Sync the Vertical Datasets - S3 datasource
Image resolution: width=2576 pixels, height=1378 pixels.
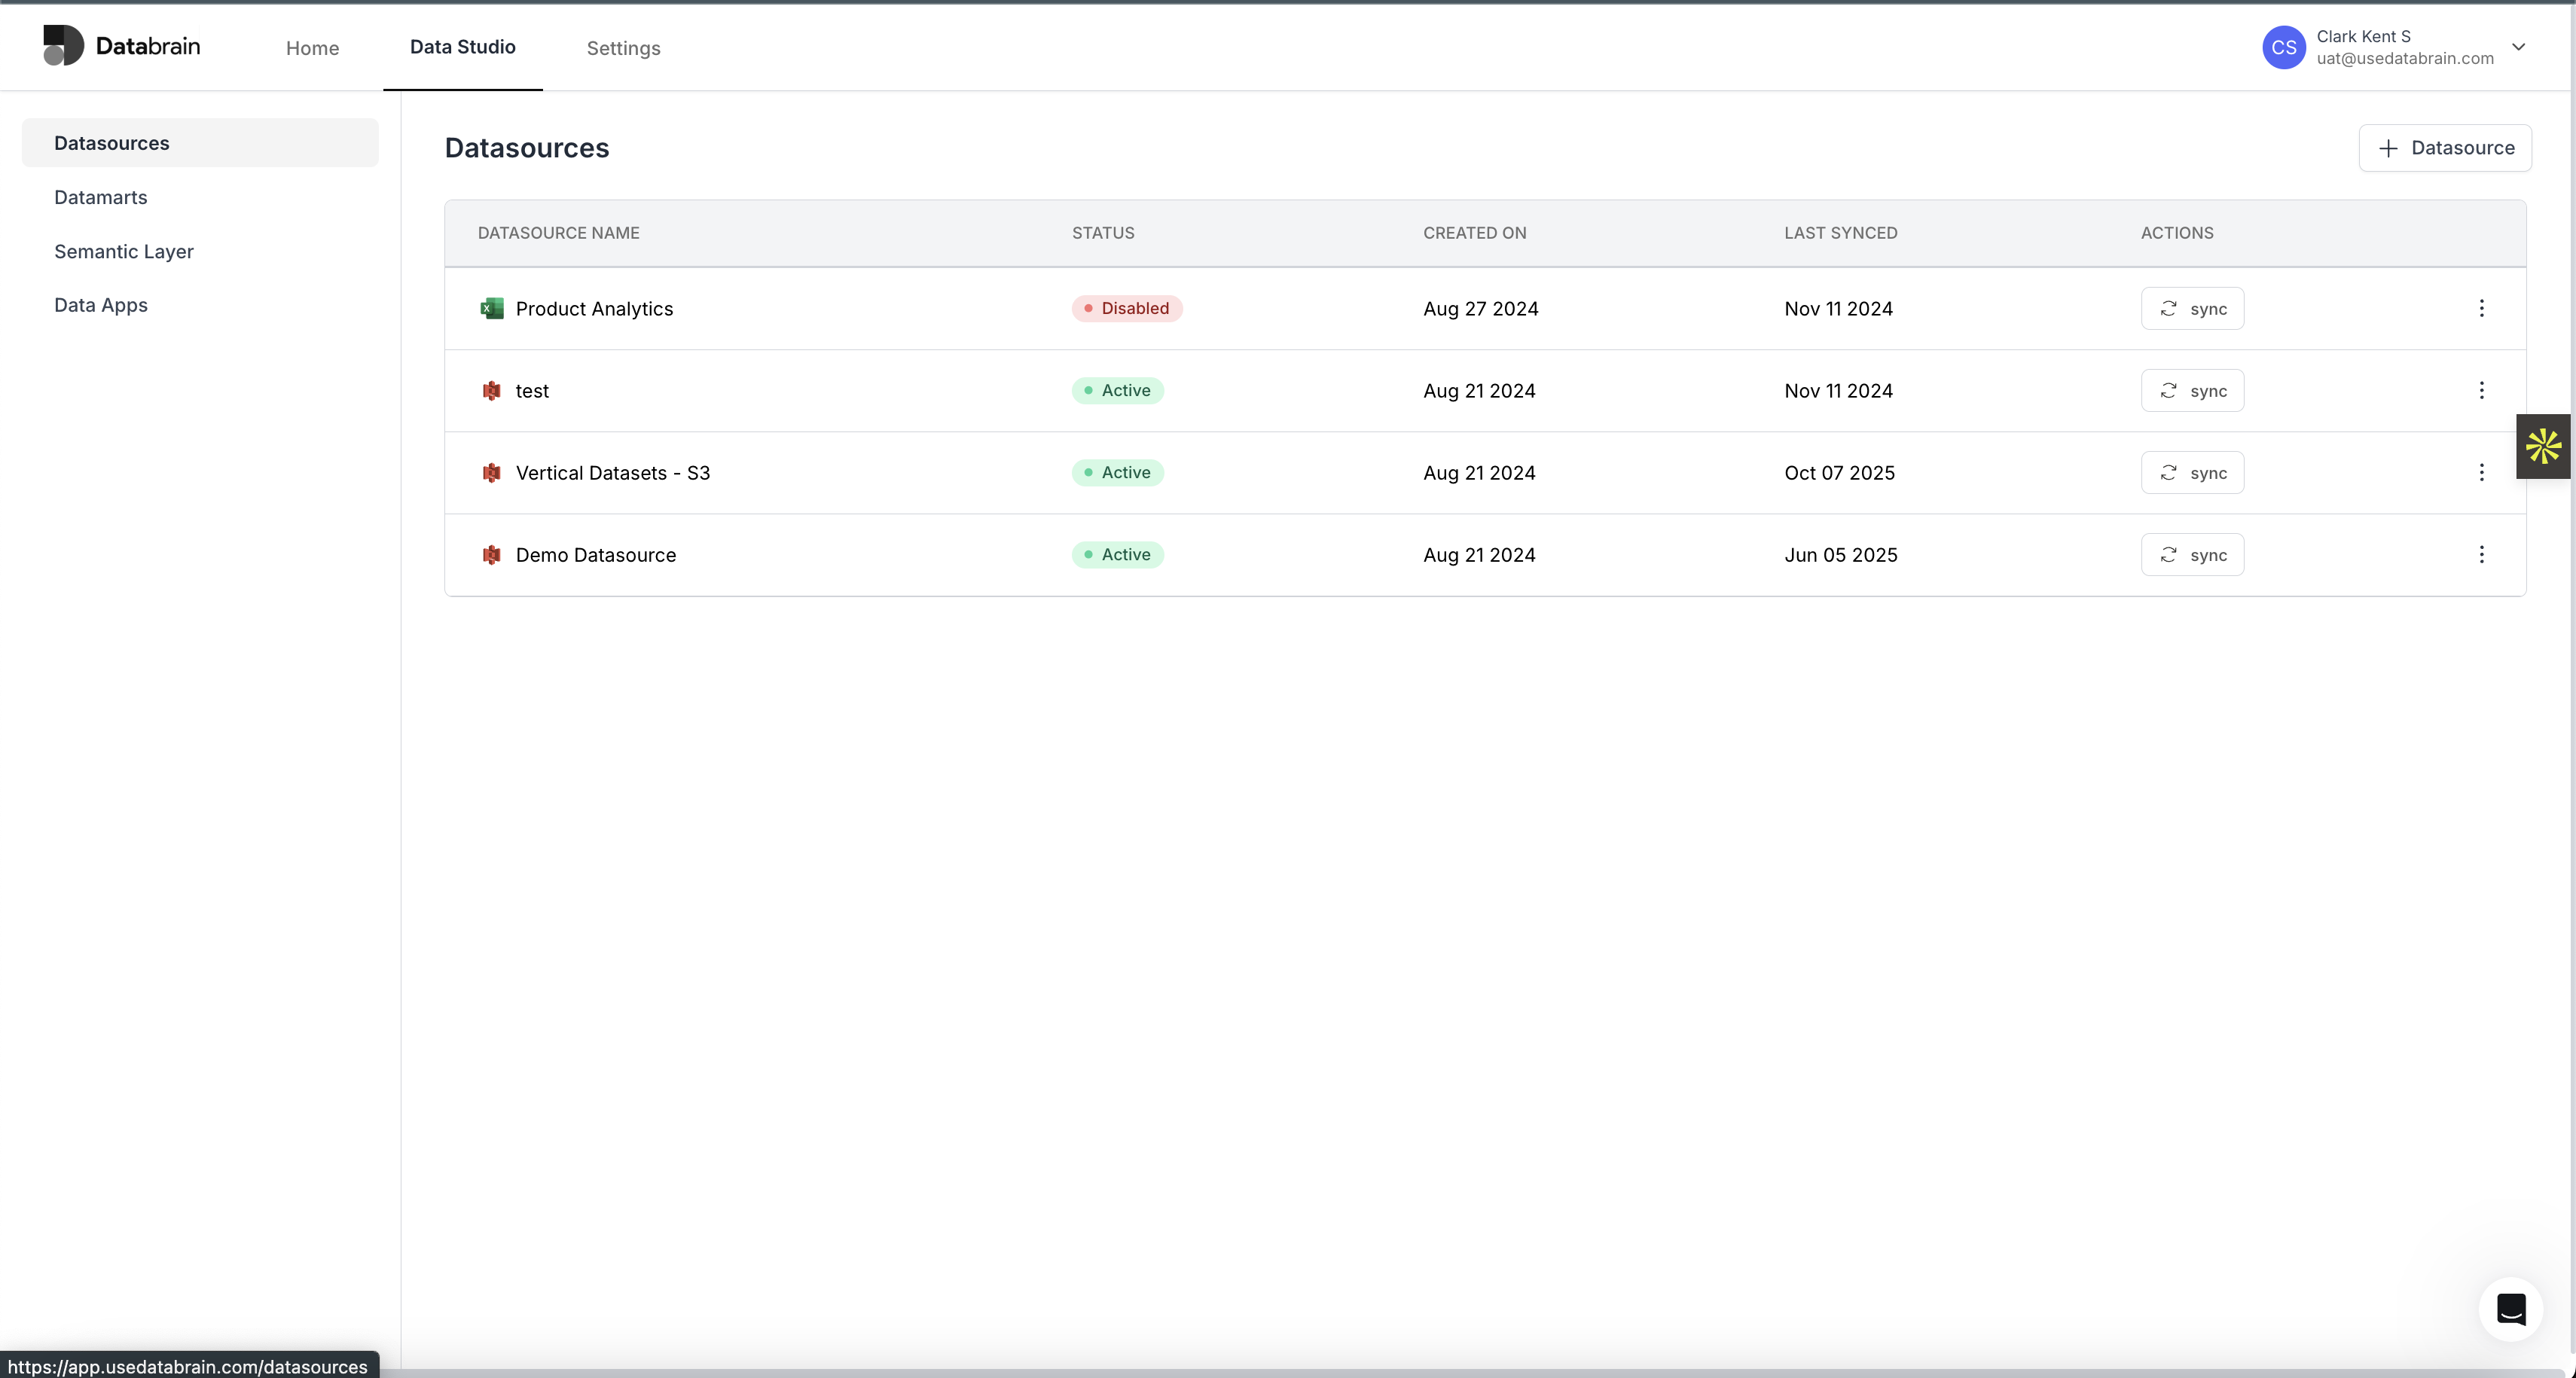(2192, 472)
